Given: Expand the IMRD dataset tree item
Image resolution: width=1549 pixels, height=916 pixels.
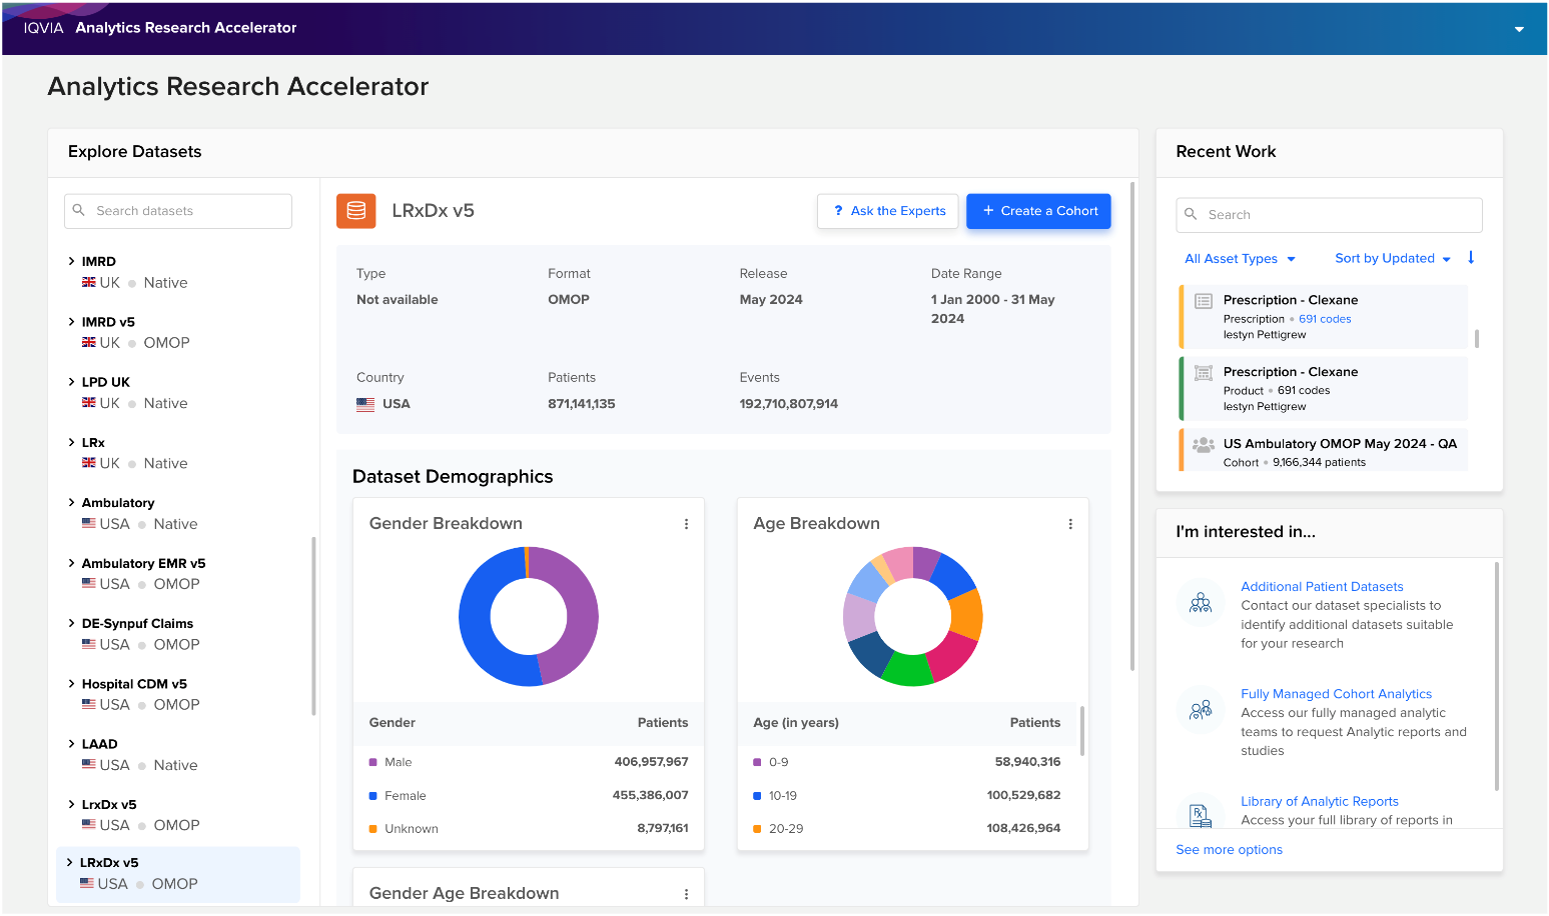Looking at the screenshot, I should 72,261.
